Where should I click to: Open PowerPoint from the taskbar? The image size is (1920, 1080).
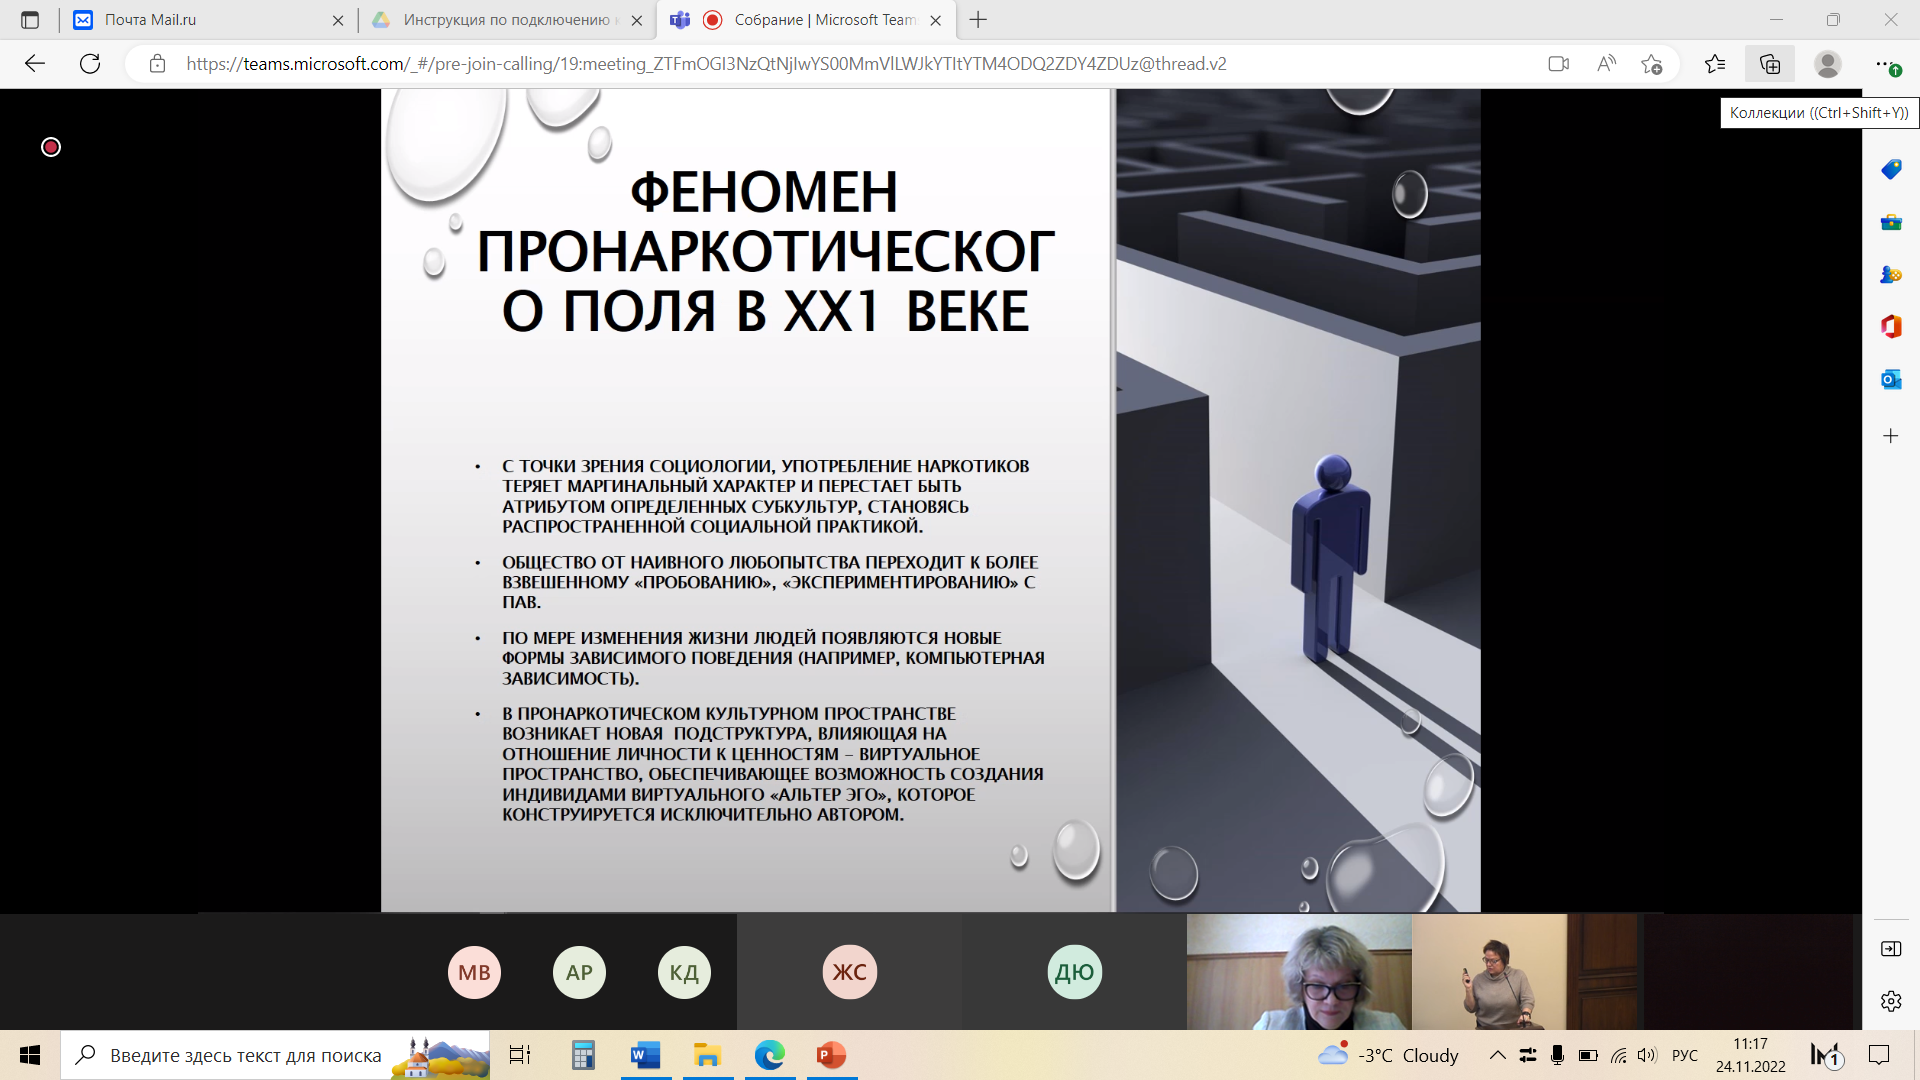pos(832,1055)
